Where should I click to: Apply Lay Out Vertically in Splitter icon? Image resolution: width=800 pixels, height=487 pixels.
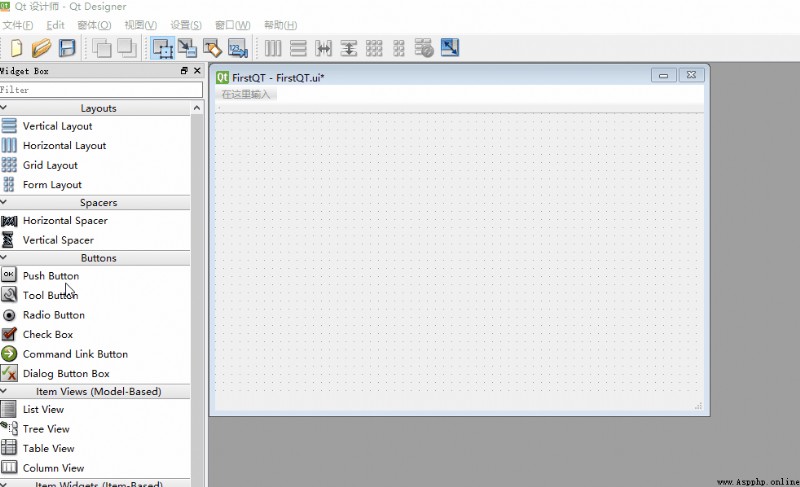point(348,48)
